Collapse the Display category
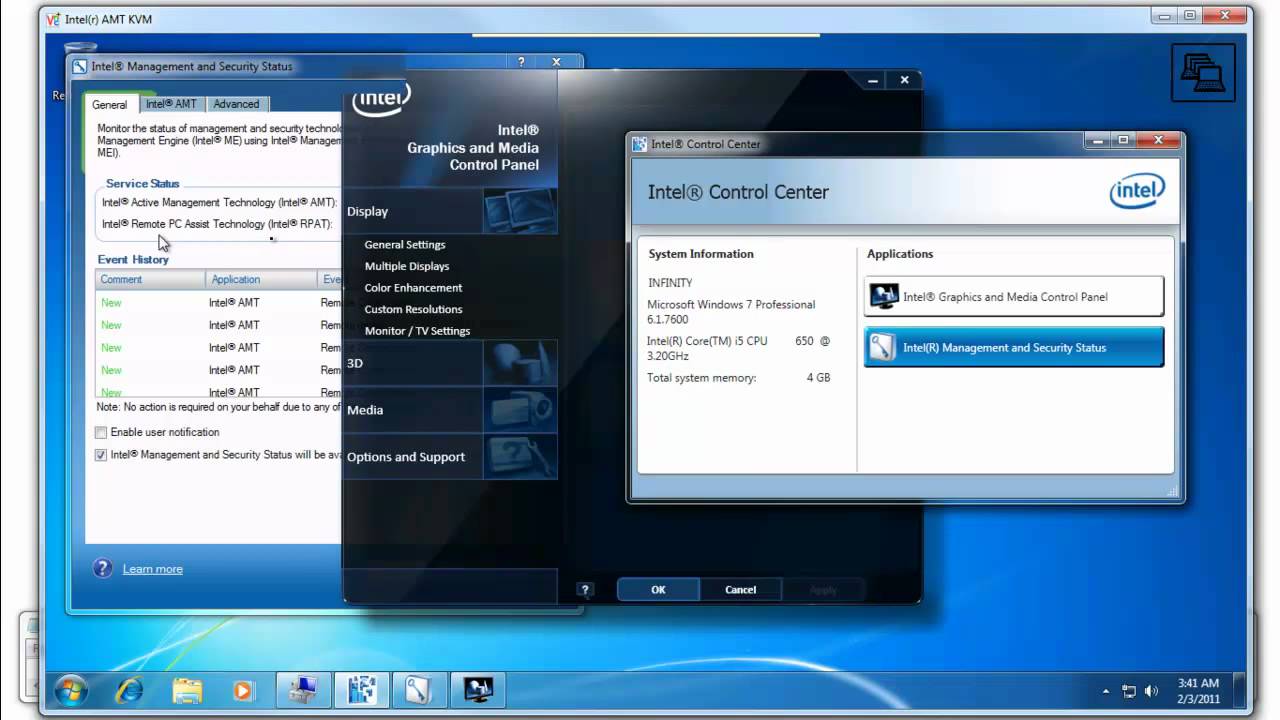This screenshot has height=720, width=1280. (x=450, y=211)
